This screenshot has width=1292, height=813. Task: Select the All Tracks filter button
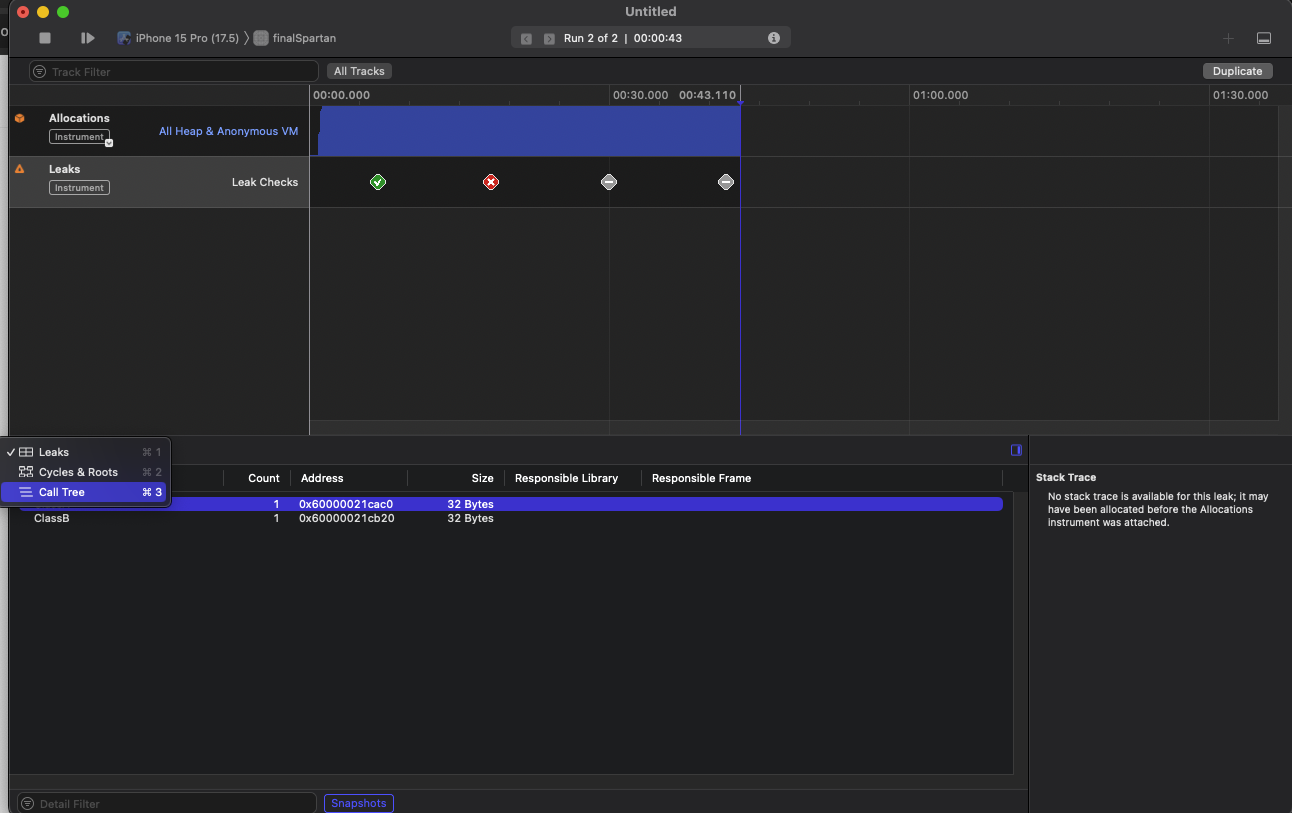click(360, 71)
